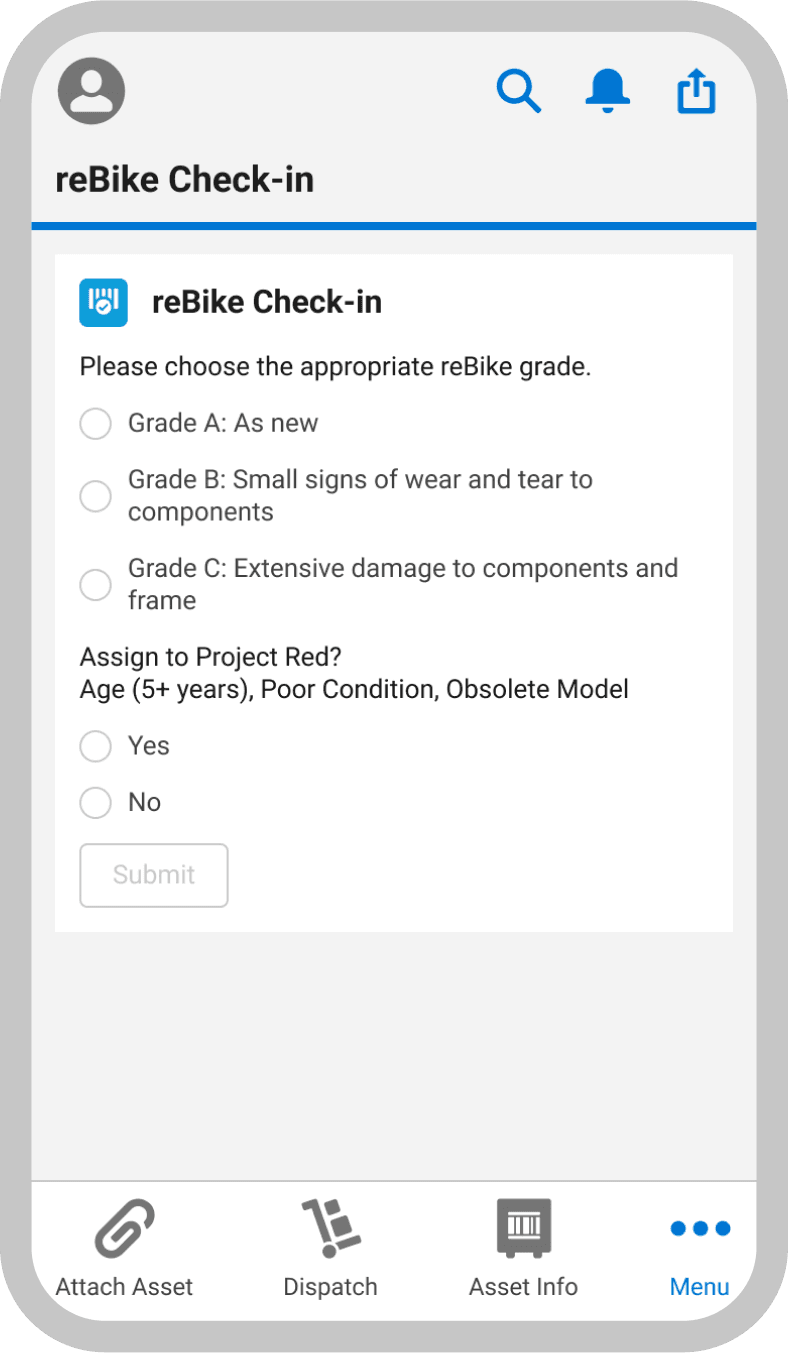Tap the Dispatch hand-truck icon
This screenshot has width=788, height=1353.
pyautogui.click(x=330, y=1224)
